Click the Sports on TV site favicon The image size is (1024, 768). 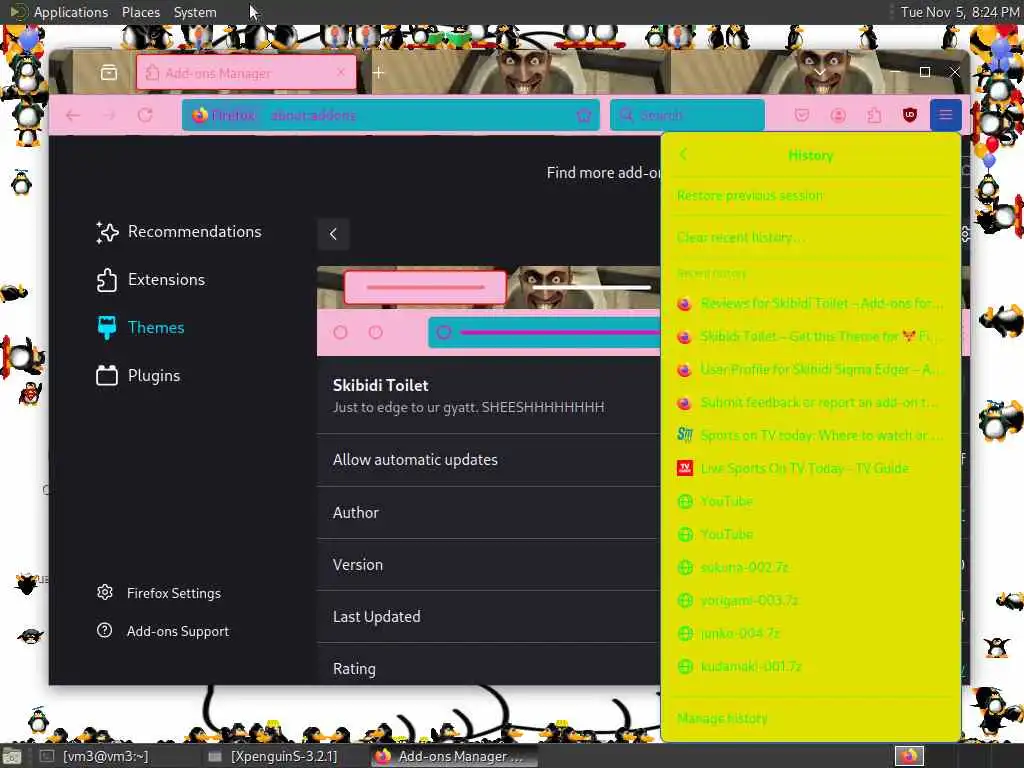point(684,435)
